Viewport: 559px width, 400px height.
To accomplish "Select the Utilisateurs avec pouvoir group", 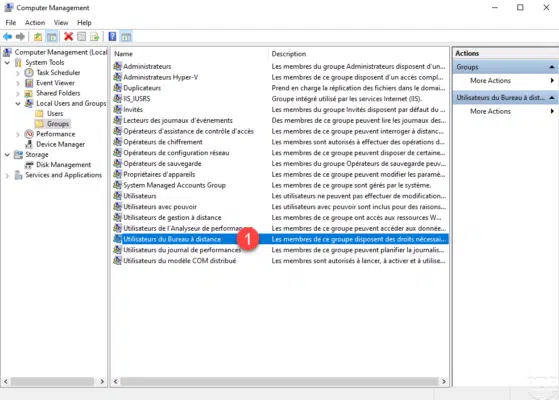I will pyautogui.click(x=160, y=207).
